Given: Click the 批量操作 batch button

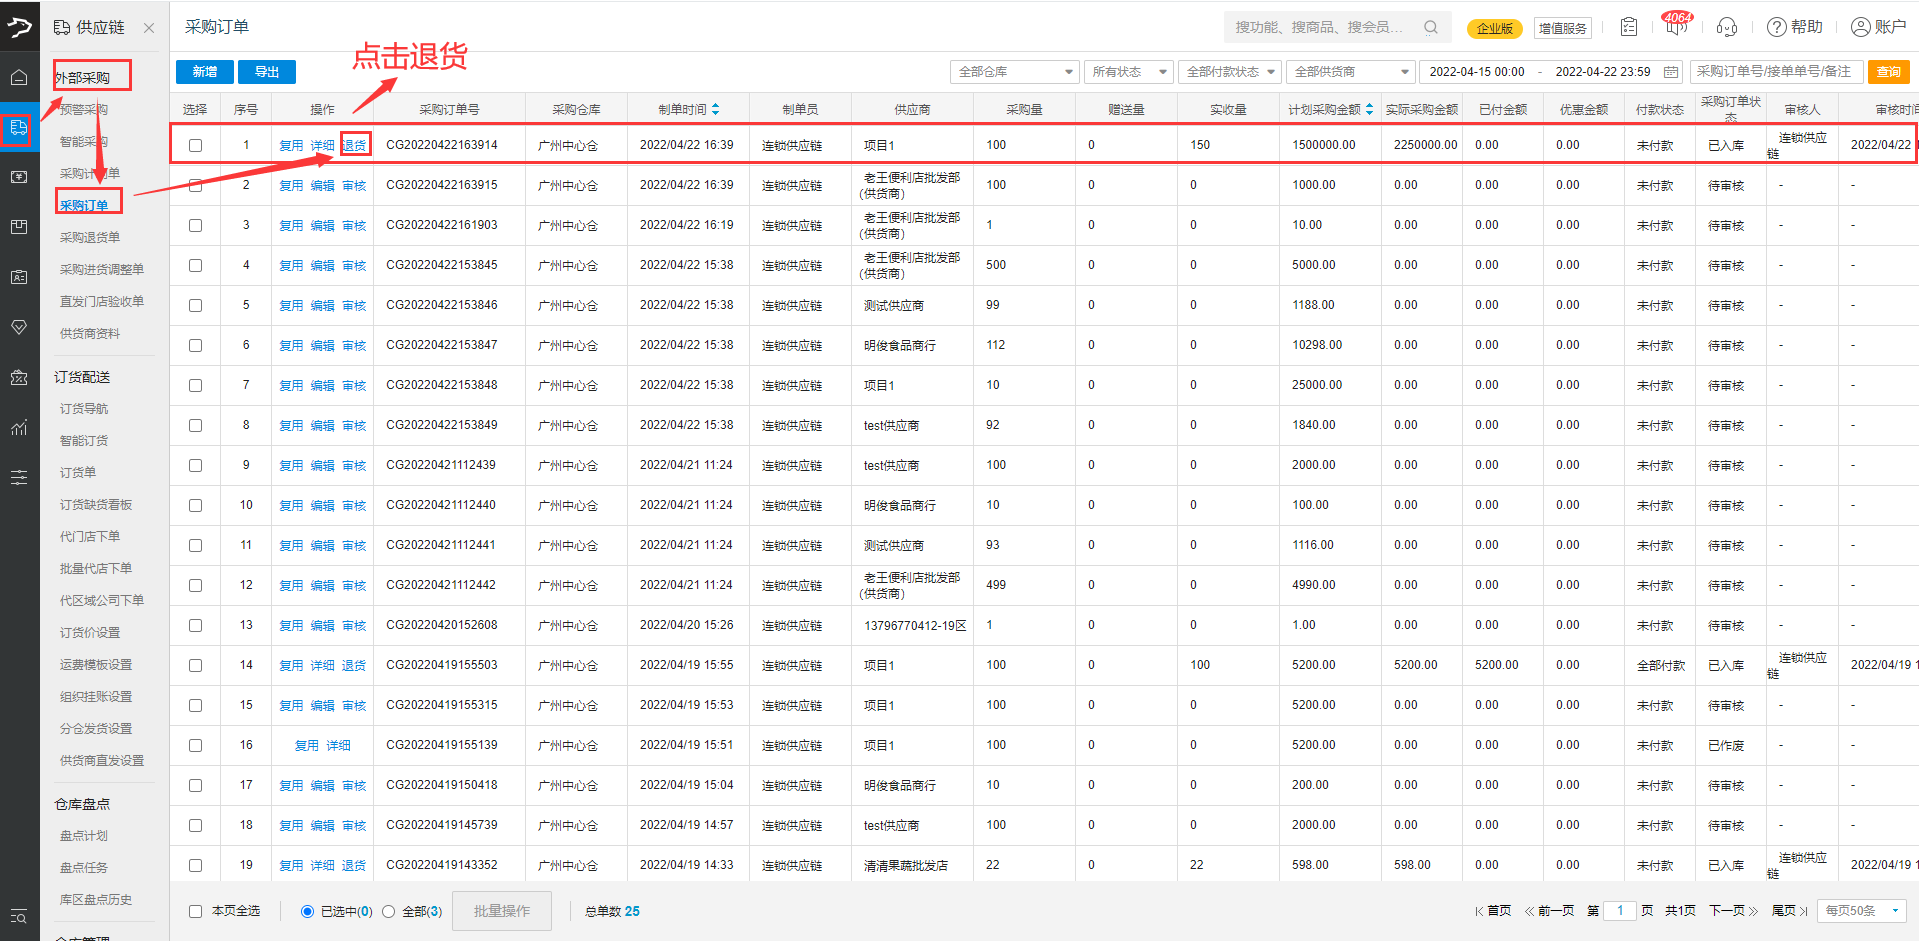Looking at the screenshot, I should tap(502, 911).
